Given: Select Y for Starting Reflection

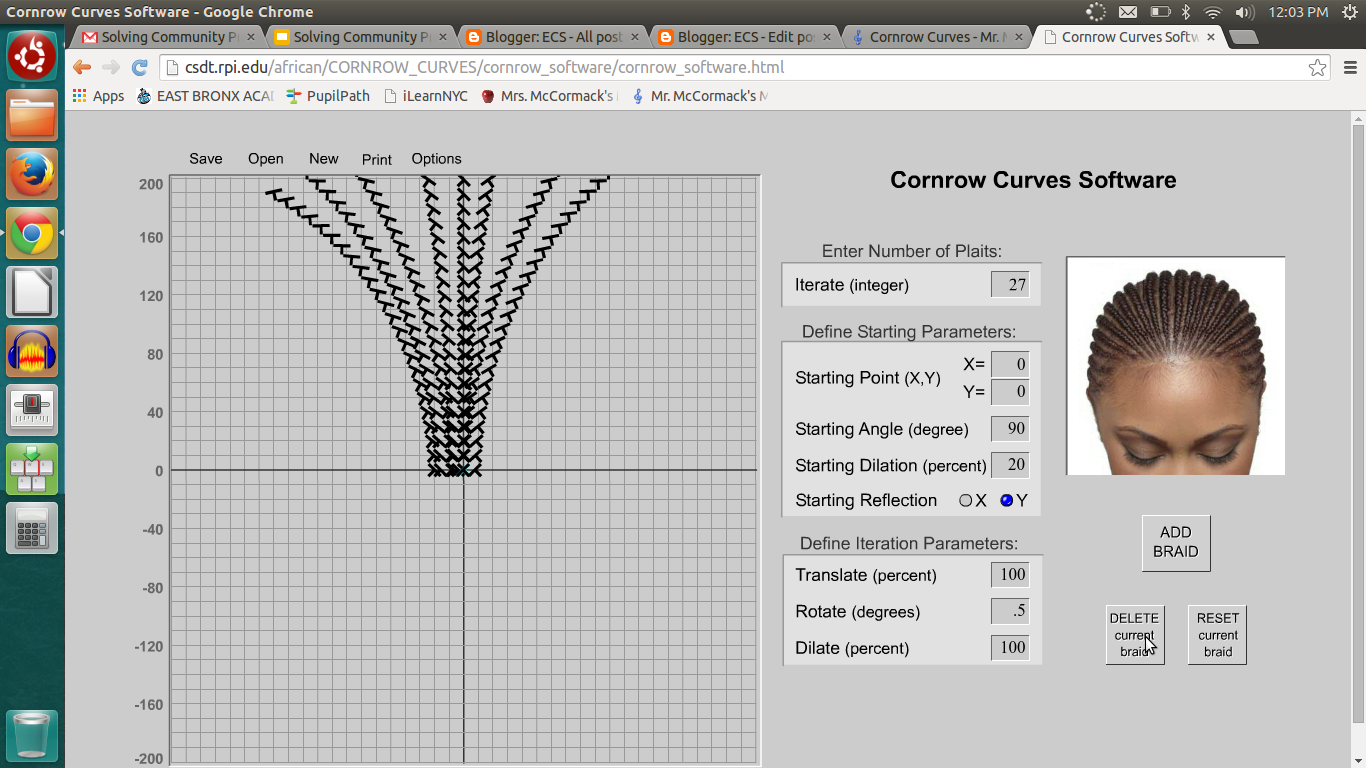Looking at the screenshot, I should tap(1007, 500).
